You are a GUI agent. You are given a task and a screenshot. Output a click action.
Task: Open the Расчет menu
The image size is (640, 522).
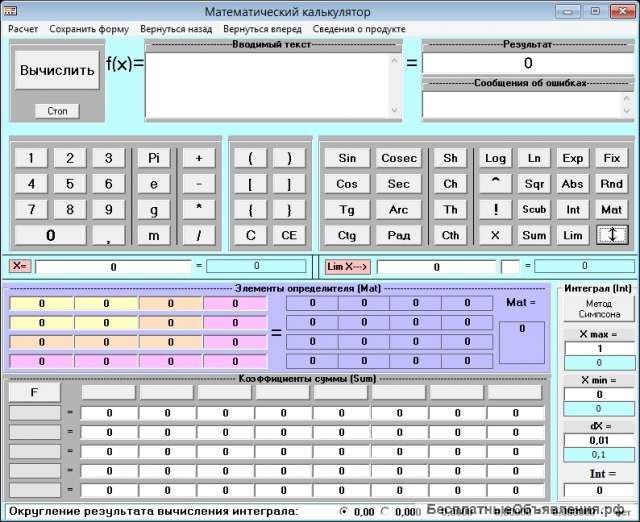23,29
